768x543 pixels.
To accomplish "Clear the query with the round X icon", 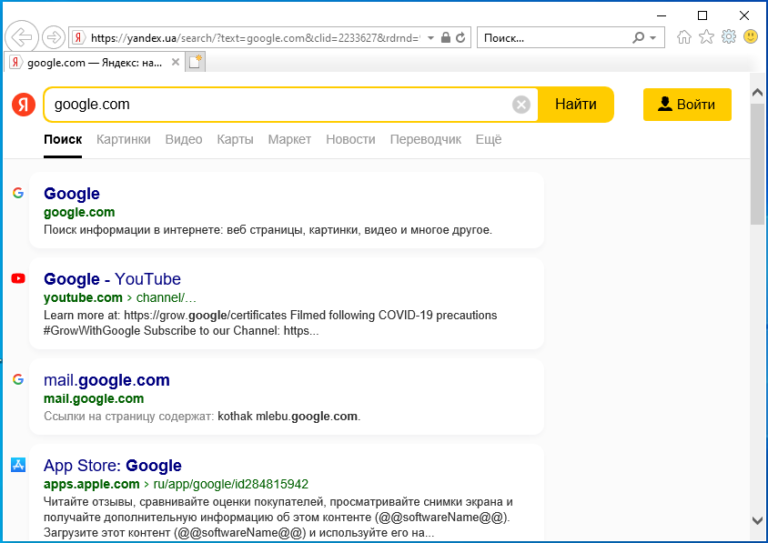I will 521,104.
